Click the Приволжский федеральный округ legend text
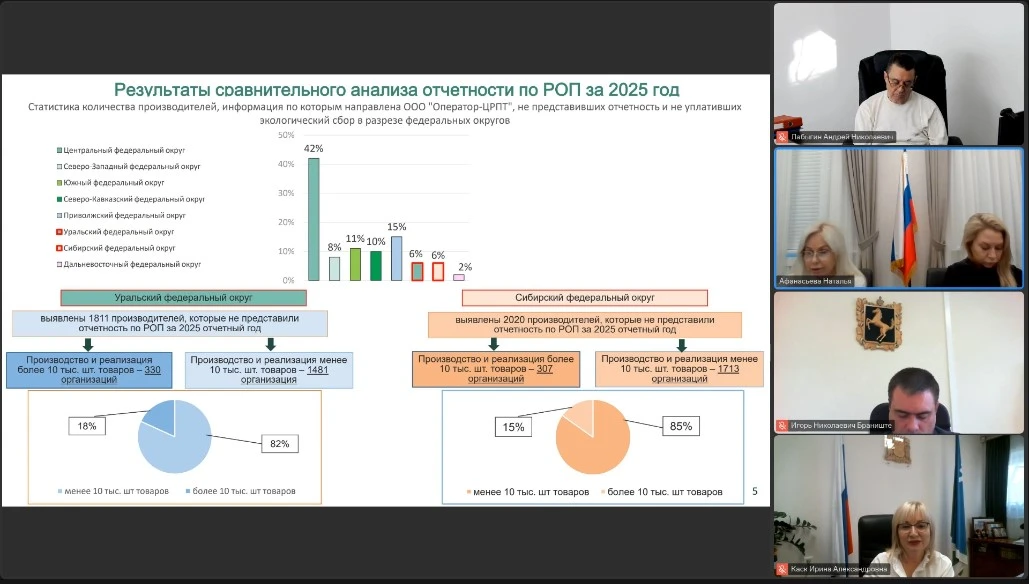Viewport: 1029px width, 584px height. pos(125,215)
